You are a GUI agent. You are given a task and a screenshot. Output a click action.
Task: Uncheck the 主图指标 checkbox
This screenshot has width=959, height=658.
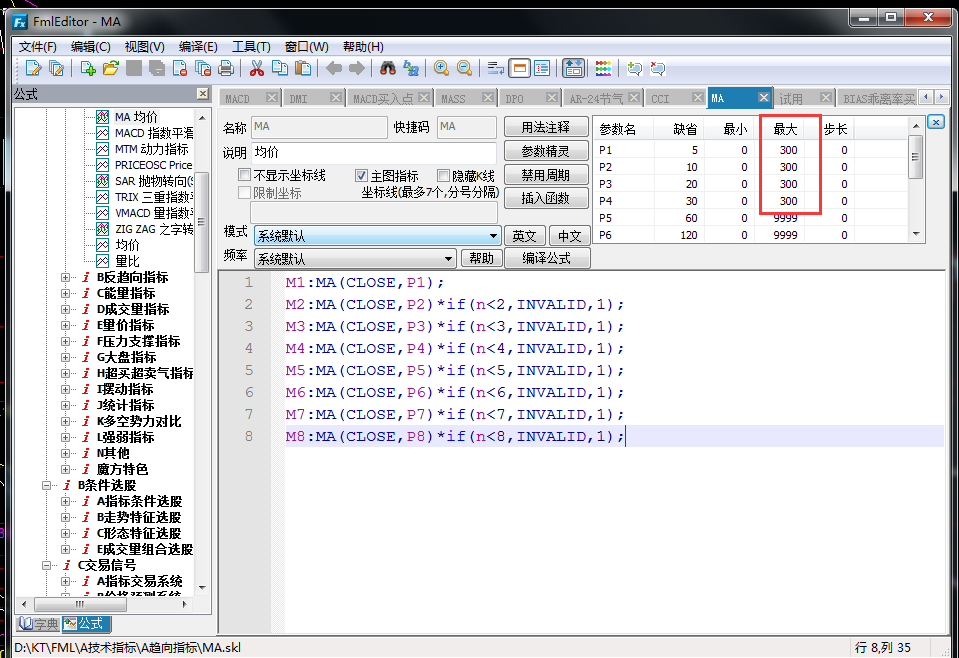pos(362,176)
